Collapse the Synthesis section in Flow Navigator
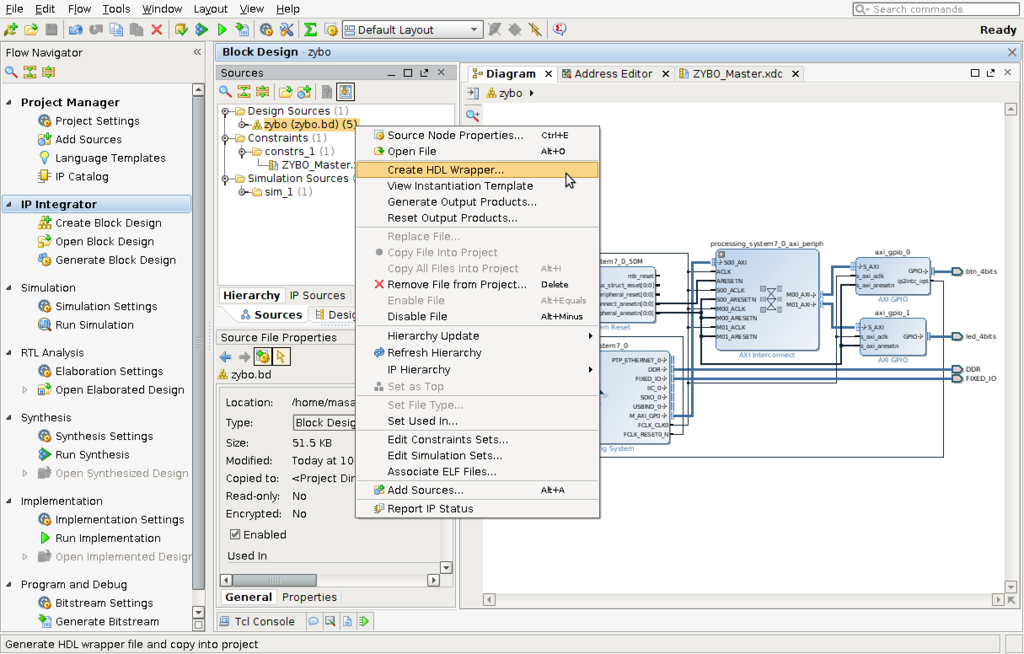The width and height of the screenshot is (1024, 654). (x=10, y=418)
